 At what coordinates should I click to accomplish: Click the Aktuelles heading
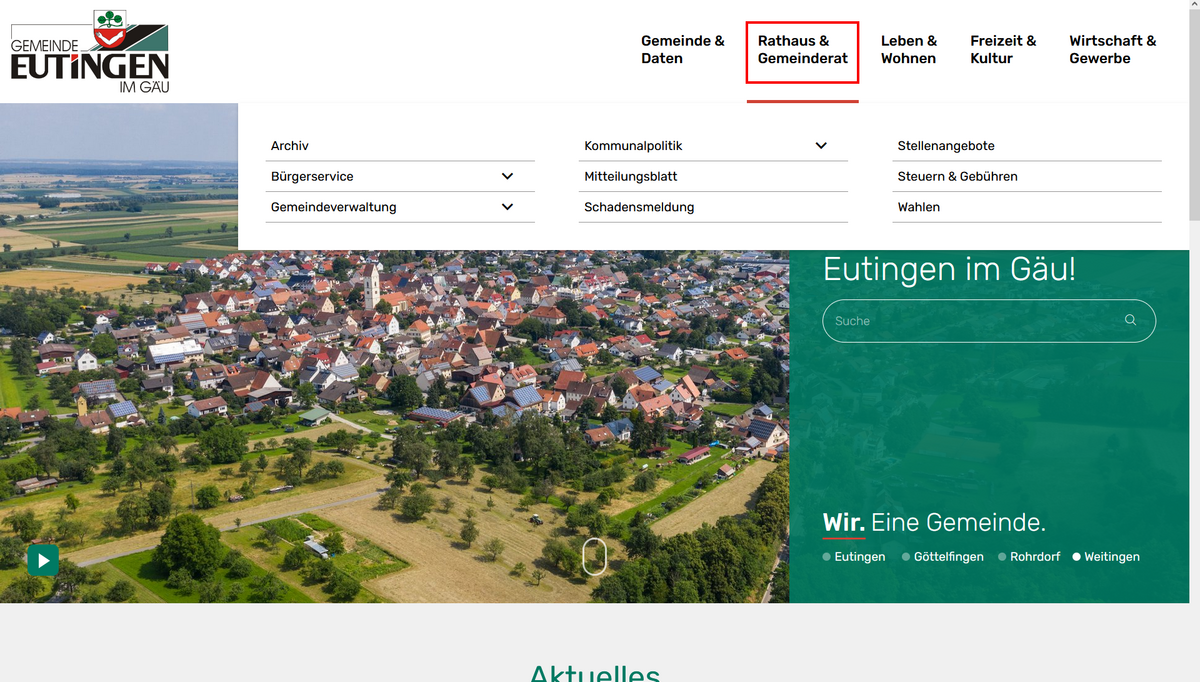595,672
